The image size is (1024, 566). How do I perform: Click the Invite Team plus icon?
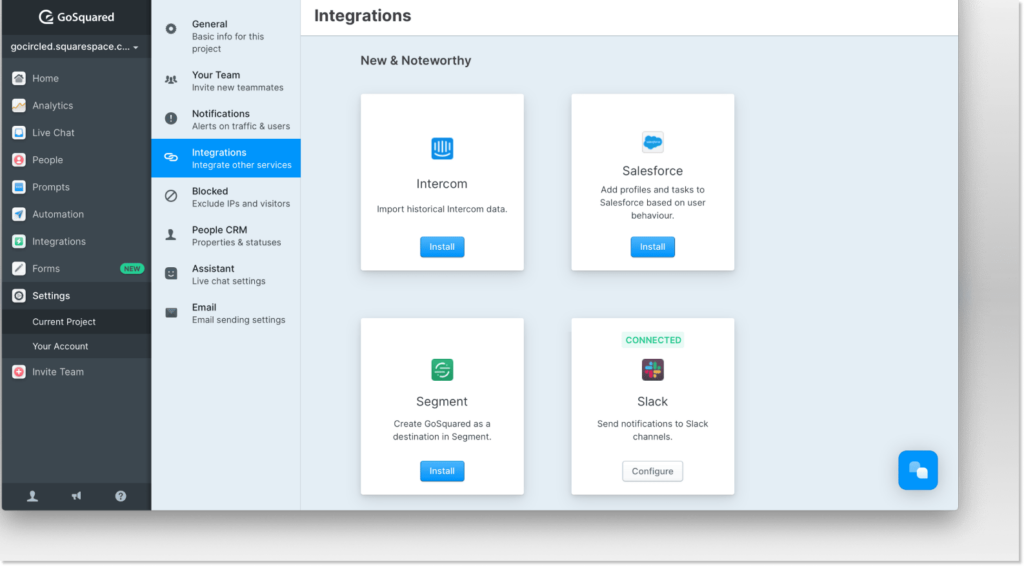tap(19, 372)
